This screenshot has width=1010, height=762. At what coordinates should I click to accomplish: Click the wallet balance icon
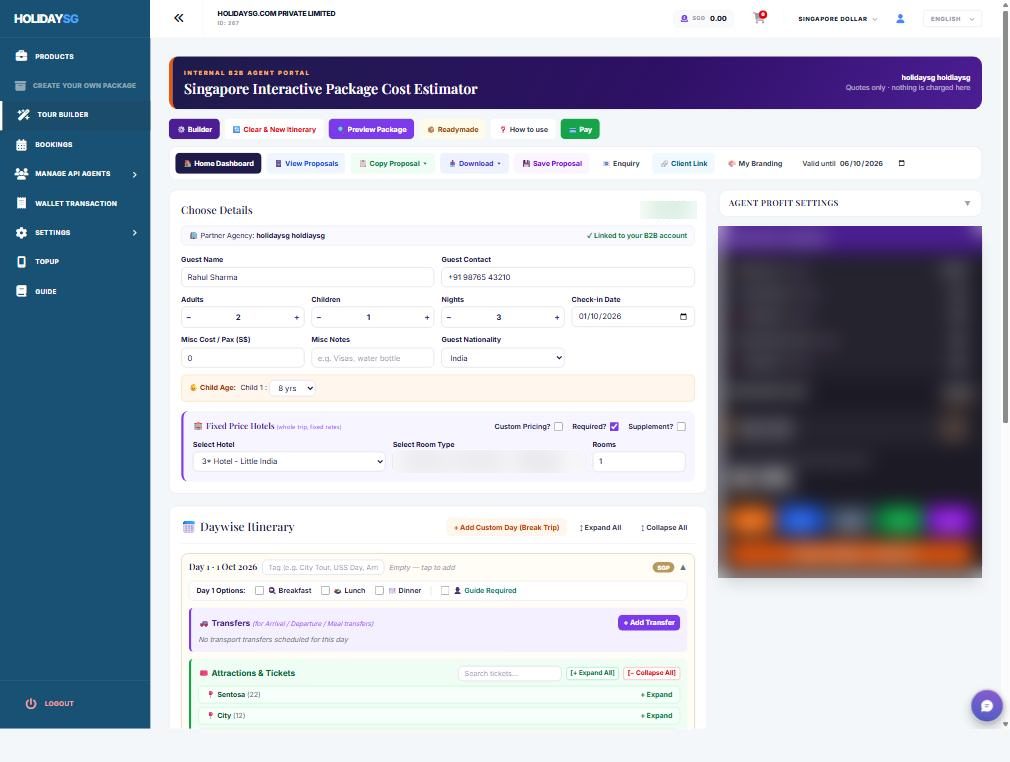coord(684,19)
